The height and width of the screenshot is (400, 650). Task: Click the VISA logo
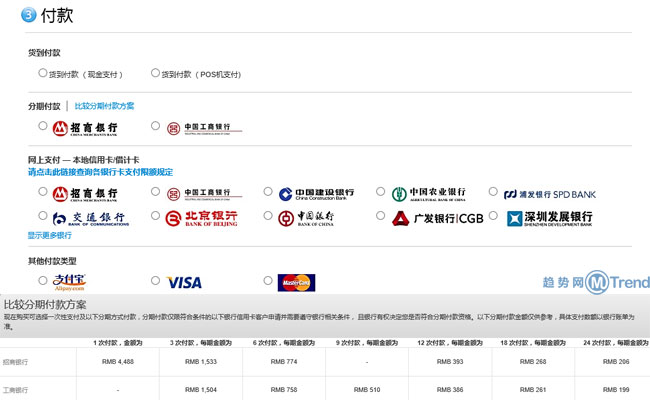pyautogui.click(x=184, y=283)
